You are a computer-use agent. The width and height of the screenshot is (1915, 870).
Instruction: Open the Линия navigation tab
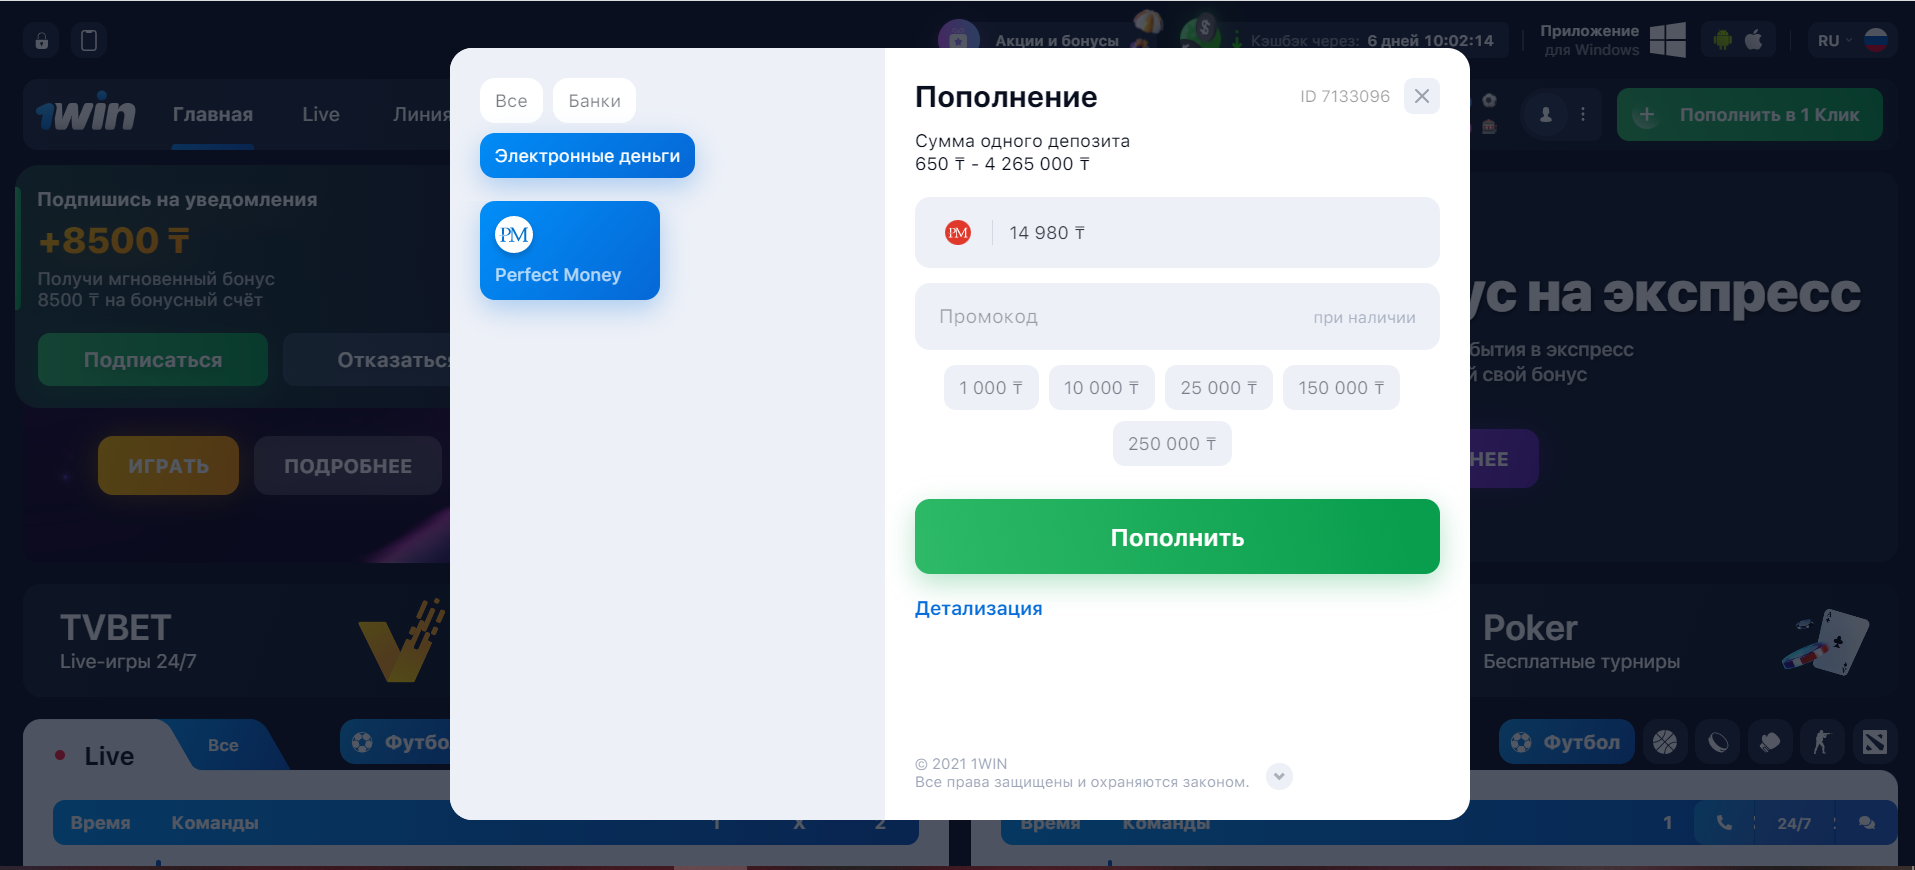[421, 115]
